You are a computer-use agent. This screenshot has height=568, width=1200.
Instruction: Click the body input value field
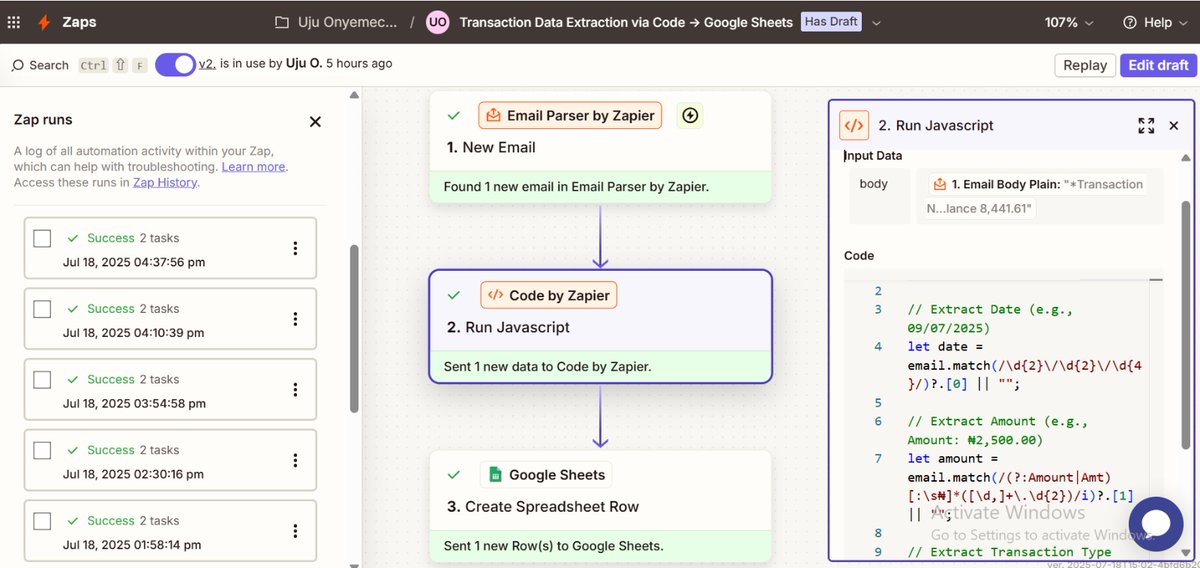(1038, 196)
